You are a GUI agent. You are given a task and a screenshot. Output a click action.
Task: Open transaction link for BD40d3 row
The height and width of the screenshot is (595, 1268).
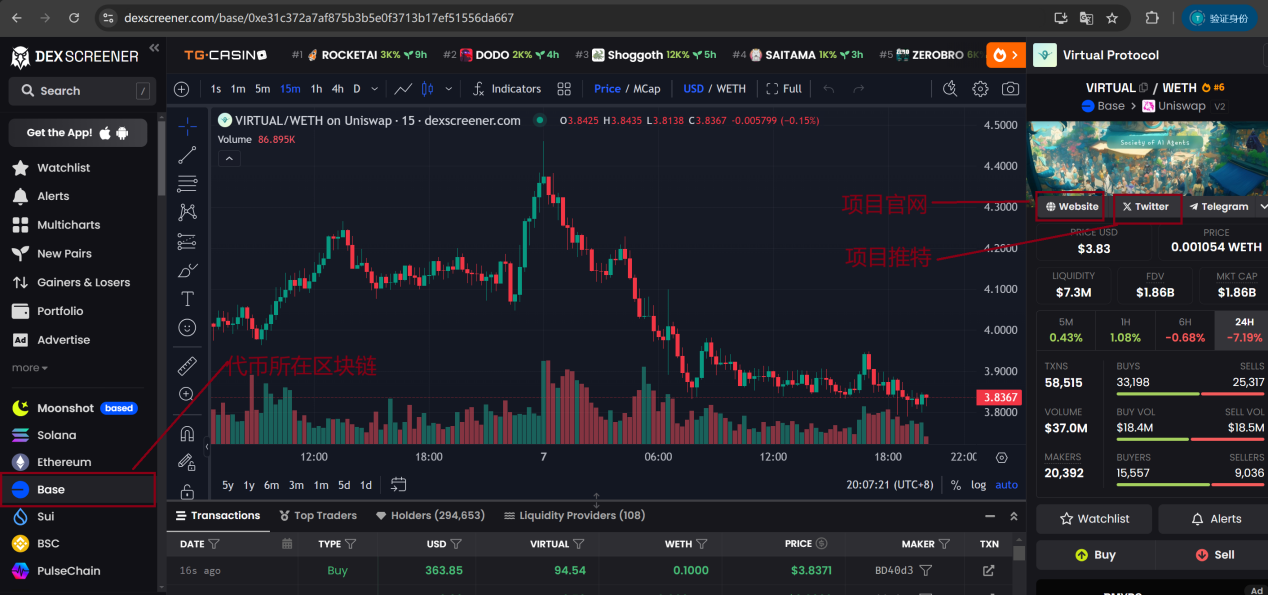coord(989,571)
